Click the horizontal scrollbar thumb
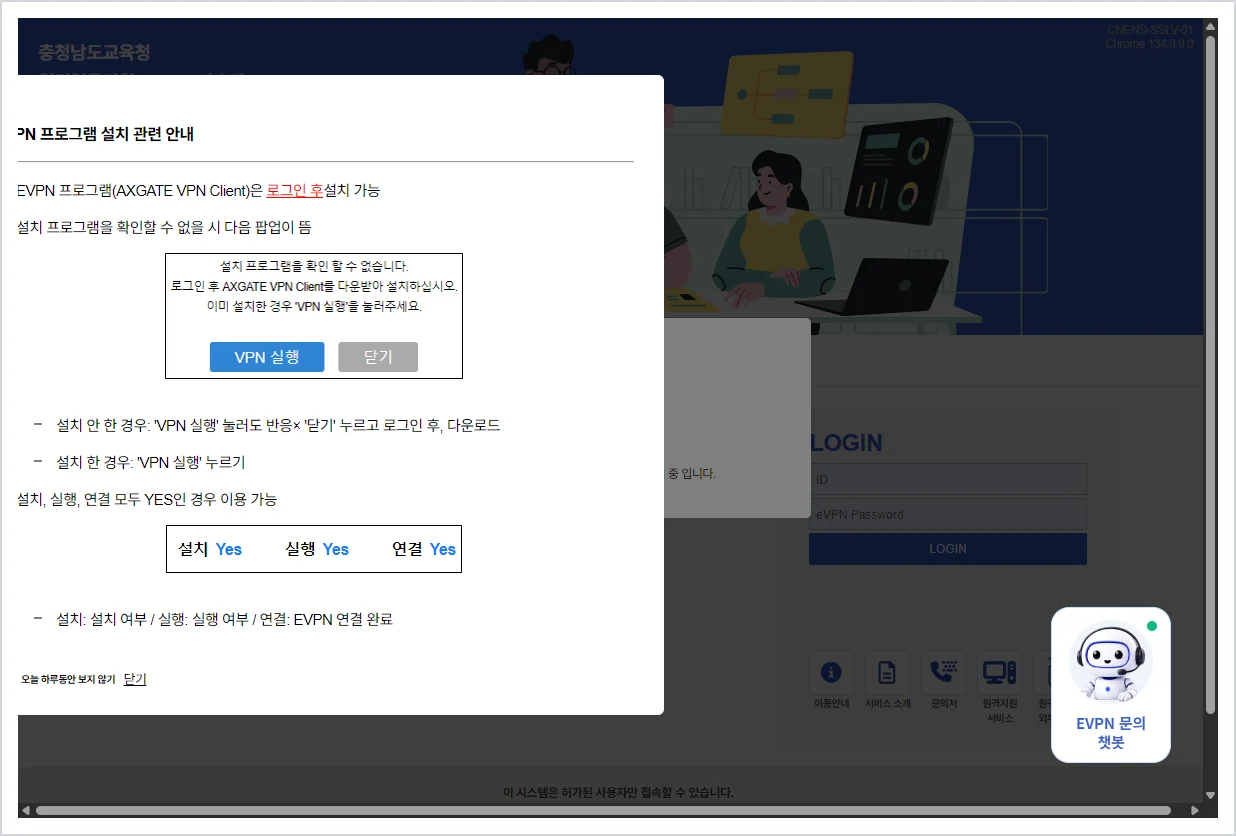This screenshot has height=836, width=1236. coord(603,810)
